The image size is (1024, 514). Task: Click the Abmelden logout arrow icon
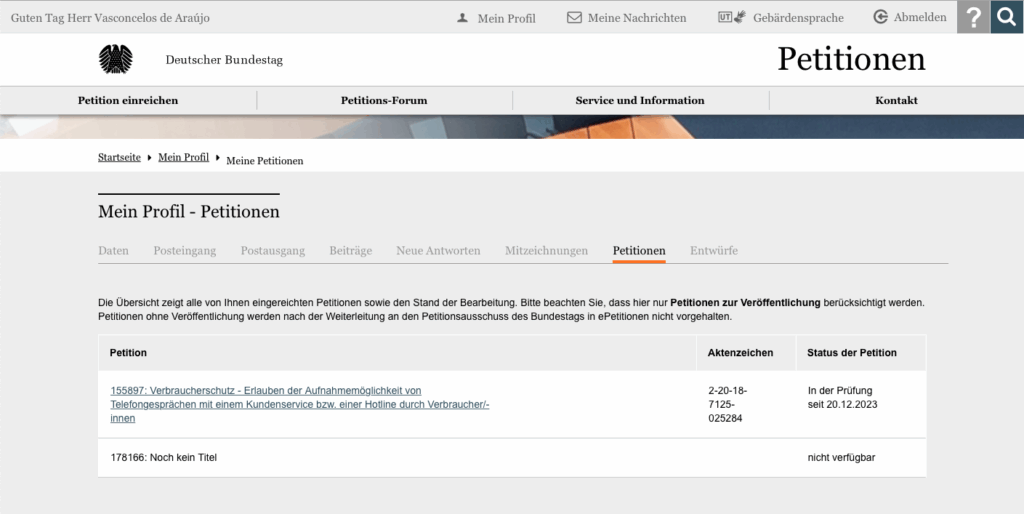tap(880, 18)
